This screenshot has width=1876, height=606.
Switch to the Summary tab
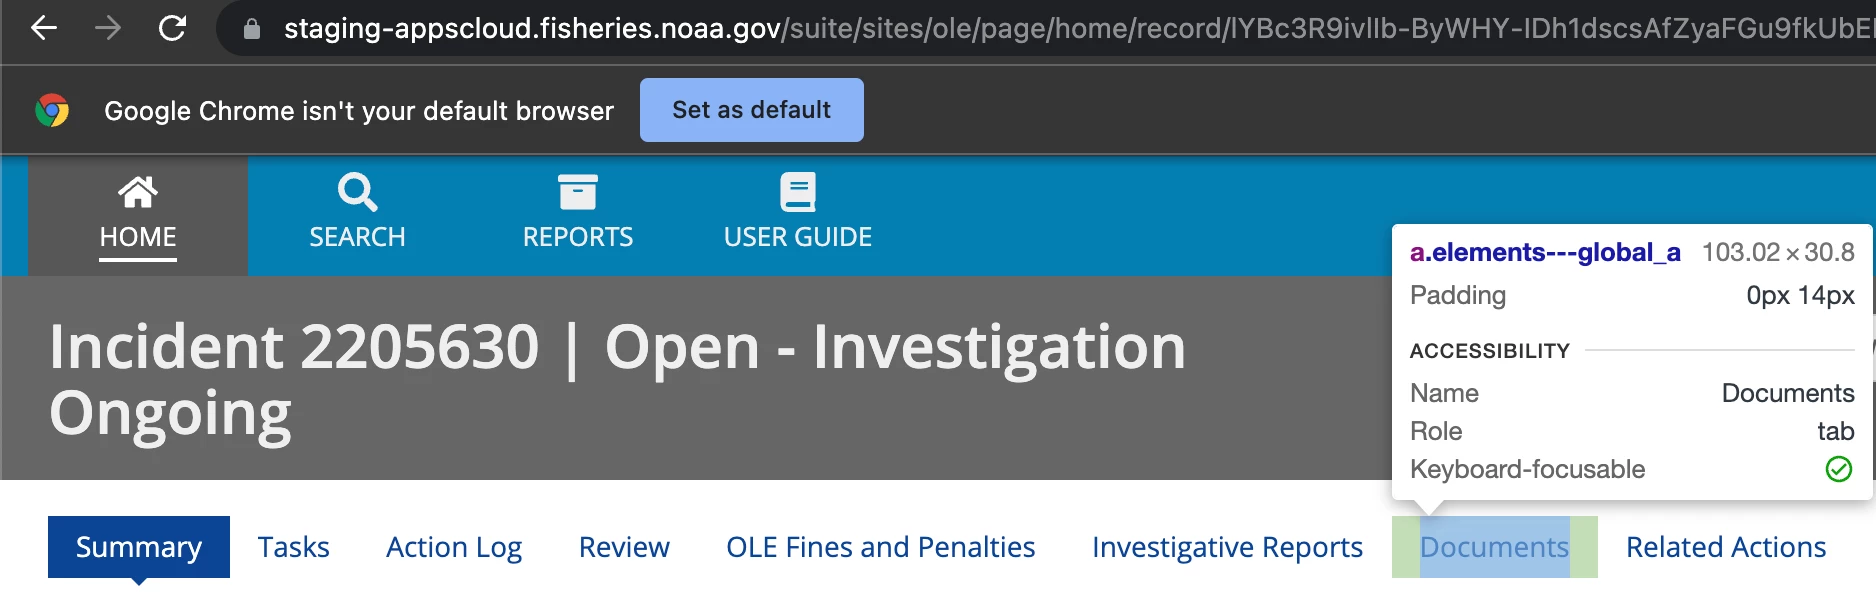pos(139,547)
